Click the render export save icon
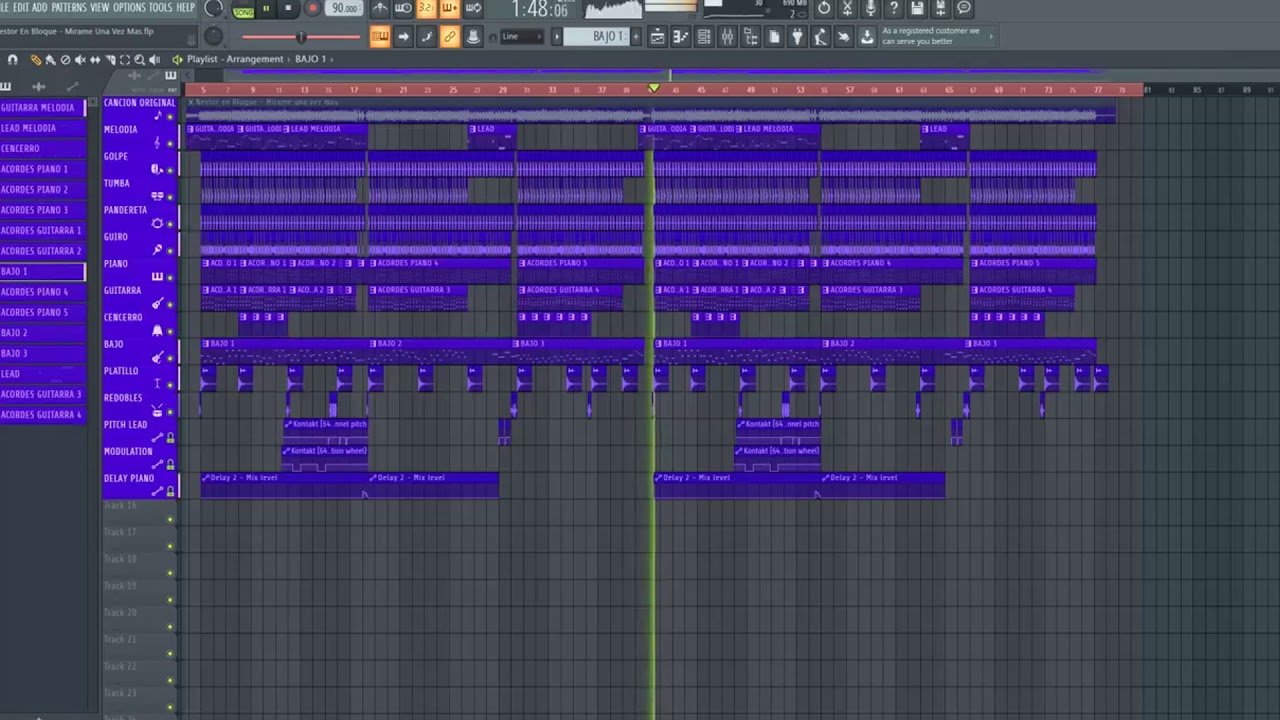 (x=940, y=9)
